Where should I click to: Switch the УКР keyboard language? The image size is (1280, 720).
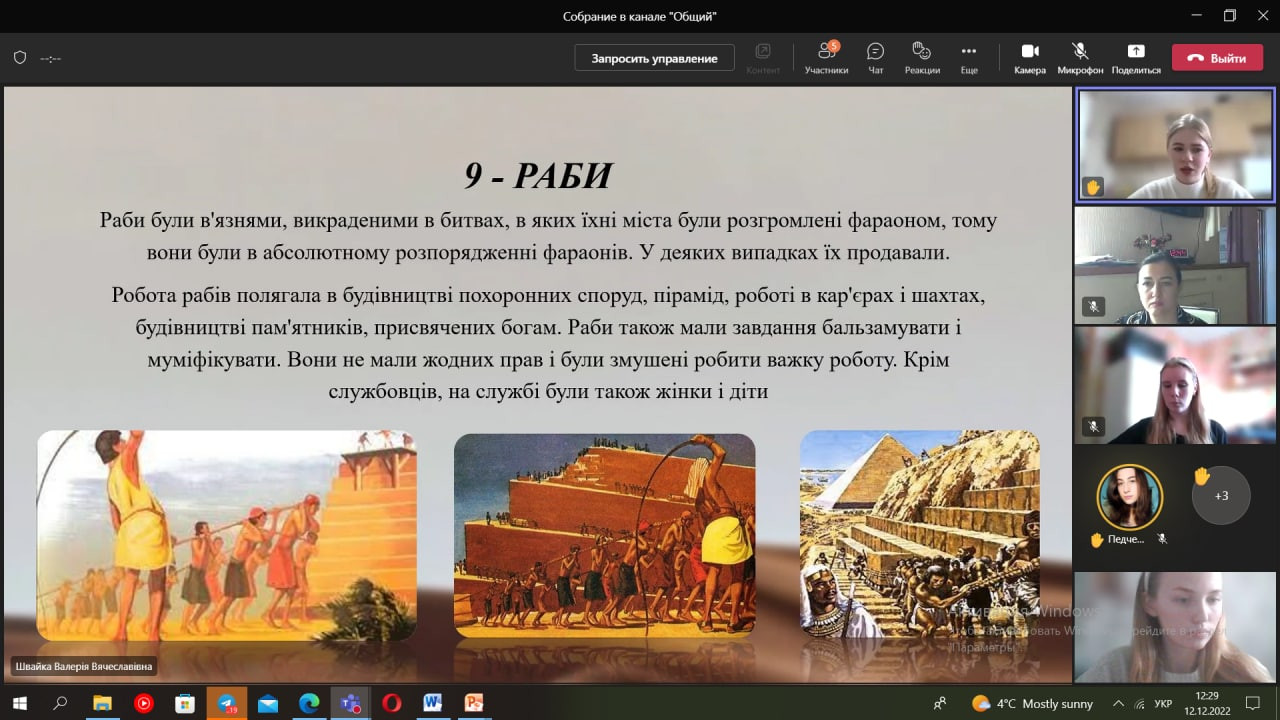click(1163, 704)
